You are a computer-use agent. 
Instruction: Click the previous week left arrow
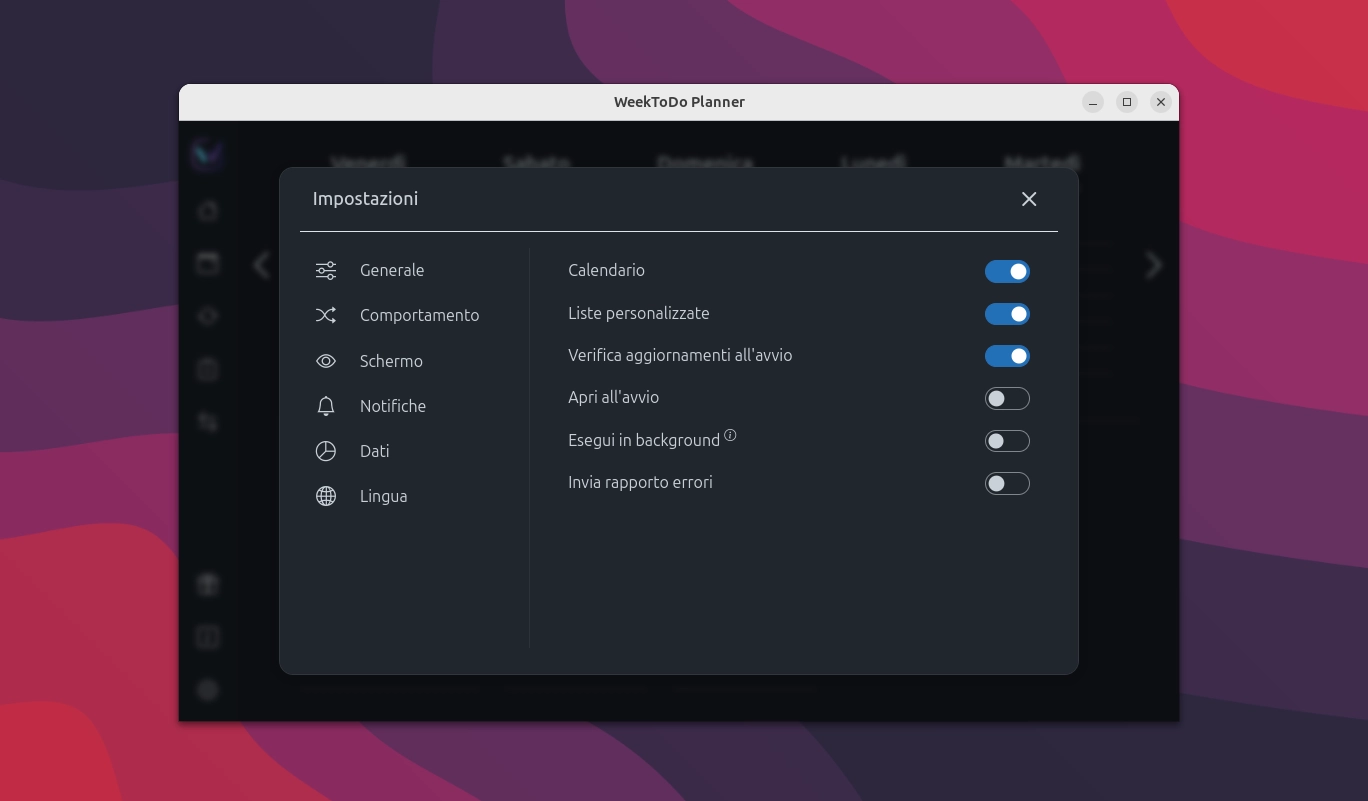click(x=262, y=265)
